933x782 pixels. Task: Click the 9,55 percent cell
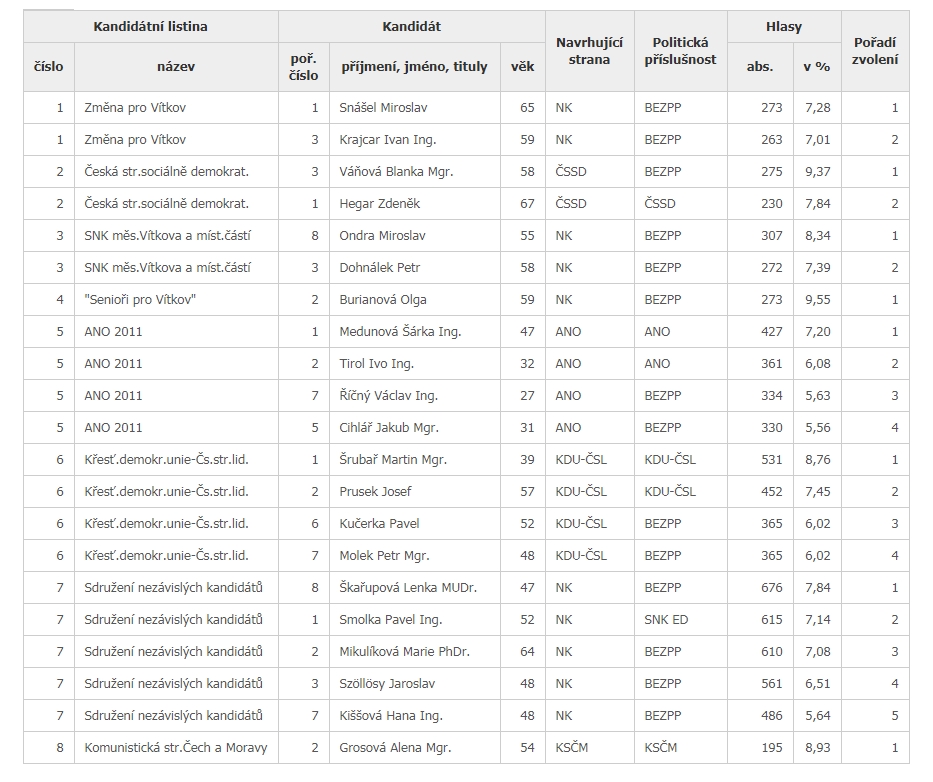(817, 300)
